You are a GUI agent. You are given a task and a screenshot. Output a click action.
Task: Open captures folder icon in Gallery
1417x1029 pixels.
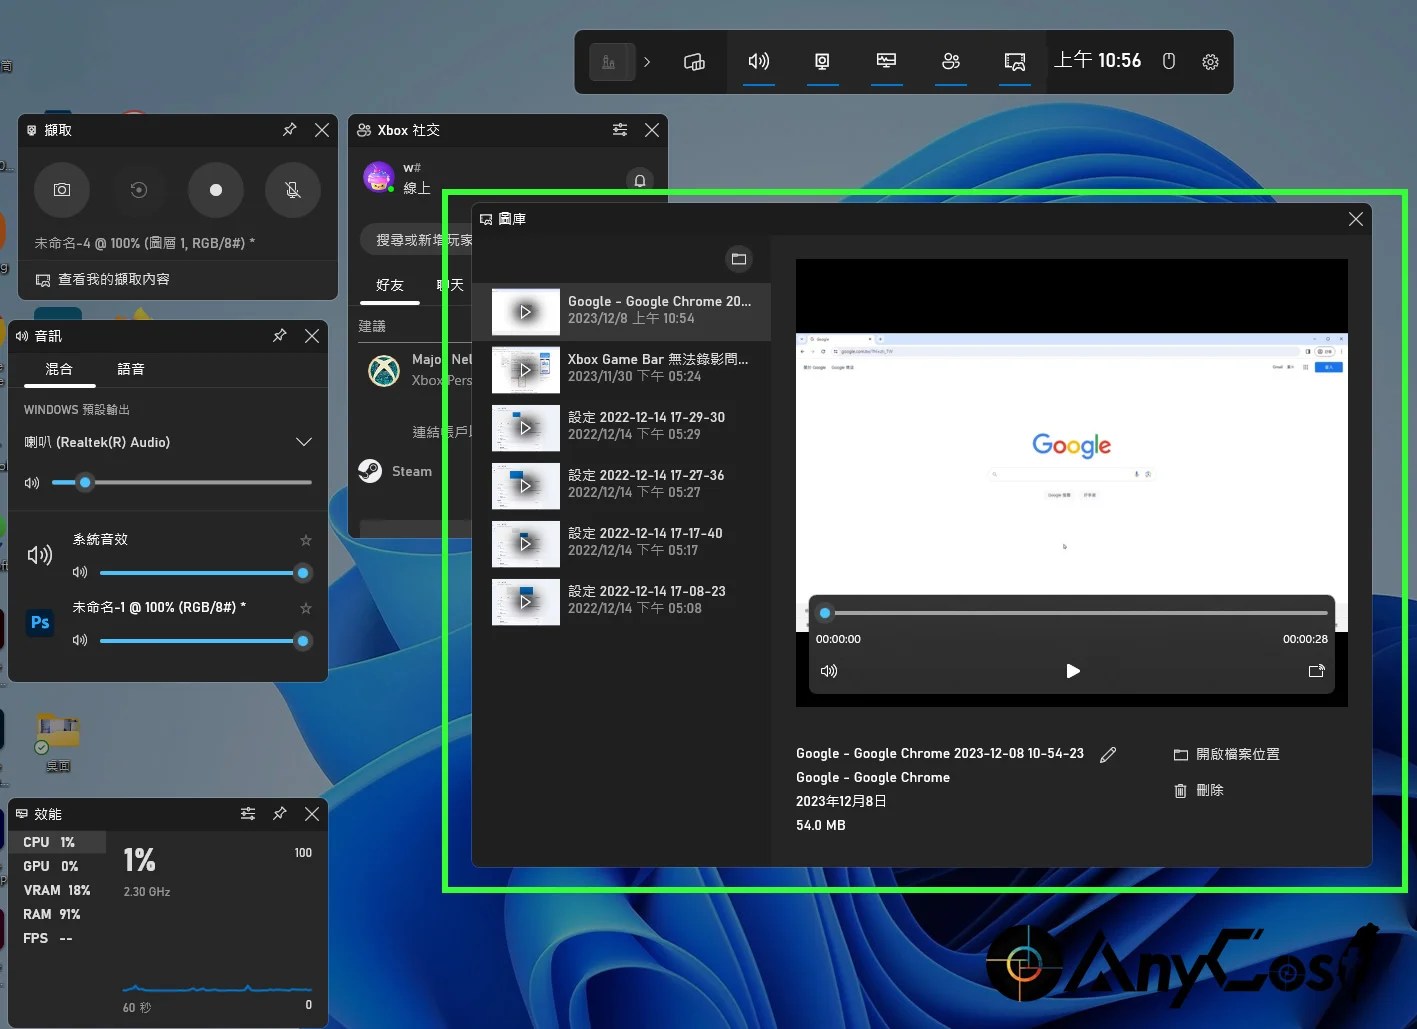[x=739, y=259]
